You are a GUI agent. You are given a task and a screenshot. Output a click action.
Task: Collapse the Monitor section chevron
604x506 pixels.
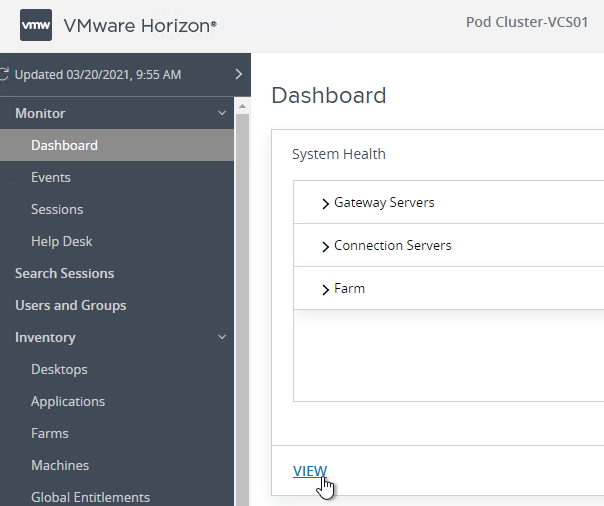coord(222,113)
